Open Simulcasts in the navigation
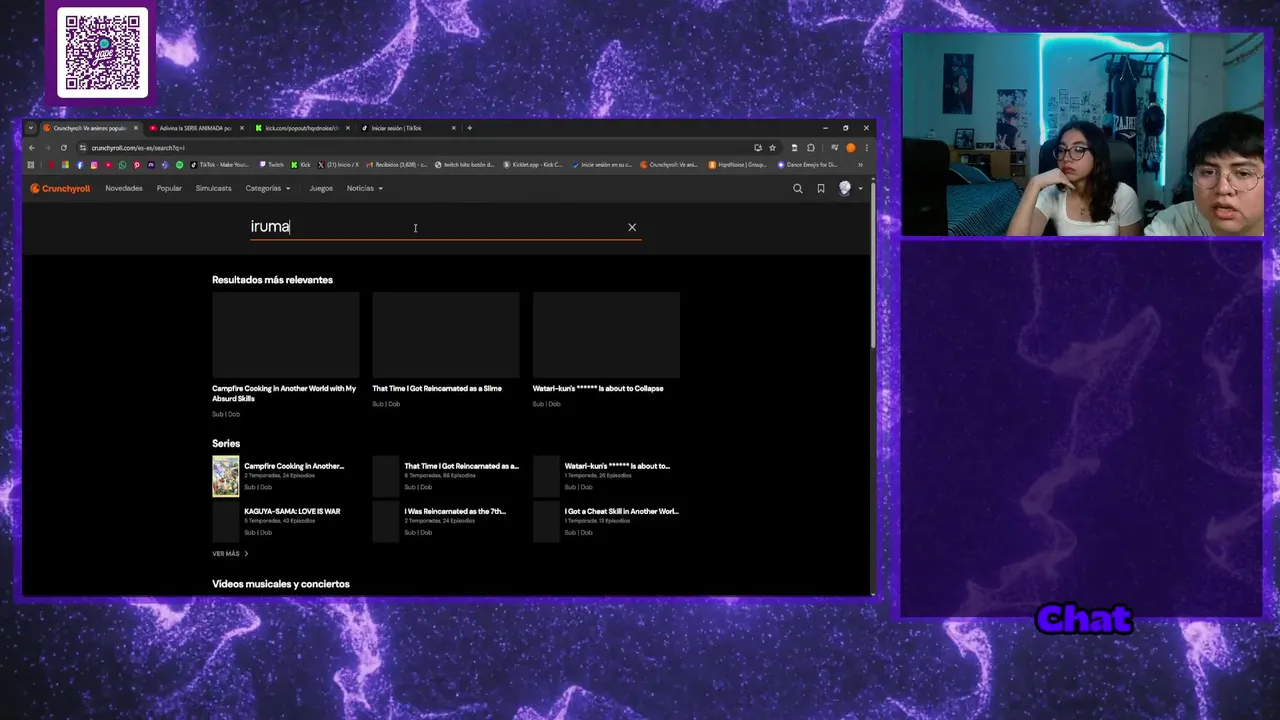Viewport: 1280px width, 720px height. pos(213,188)
